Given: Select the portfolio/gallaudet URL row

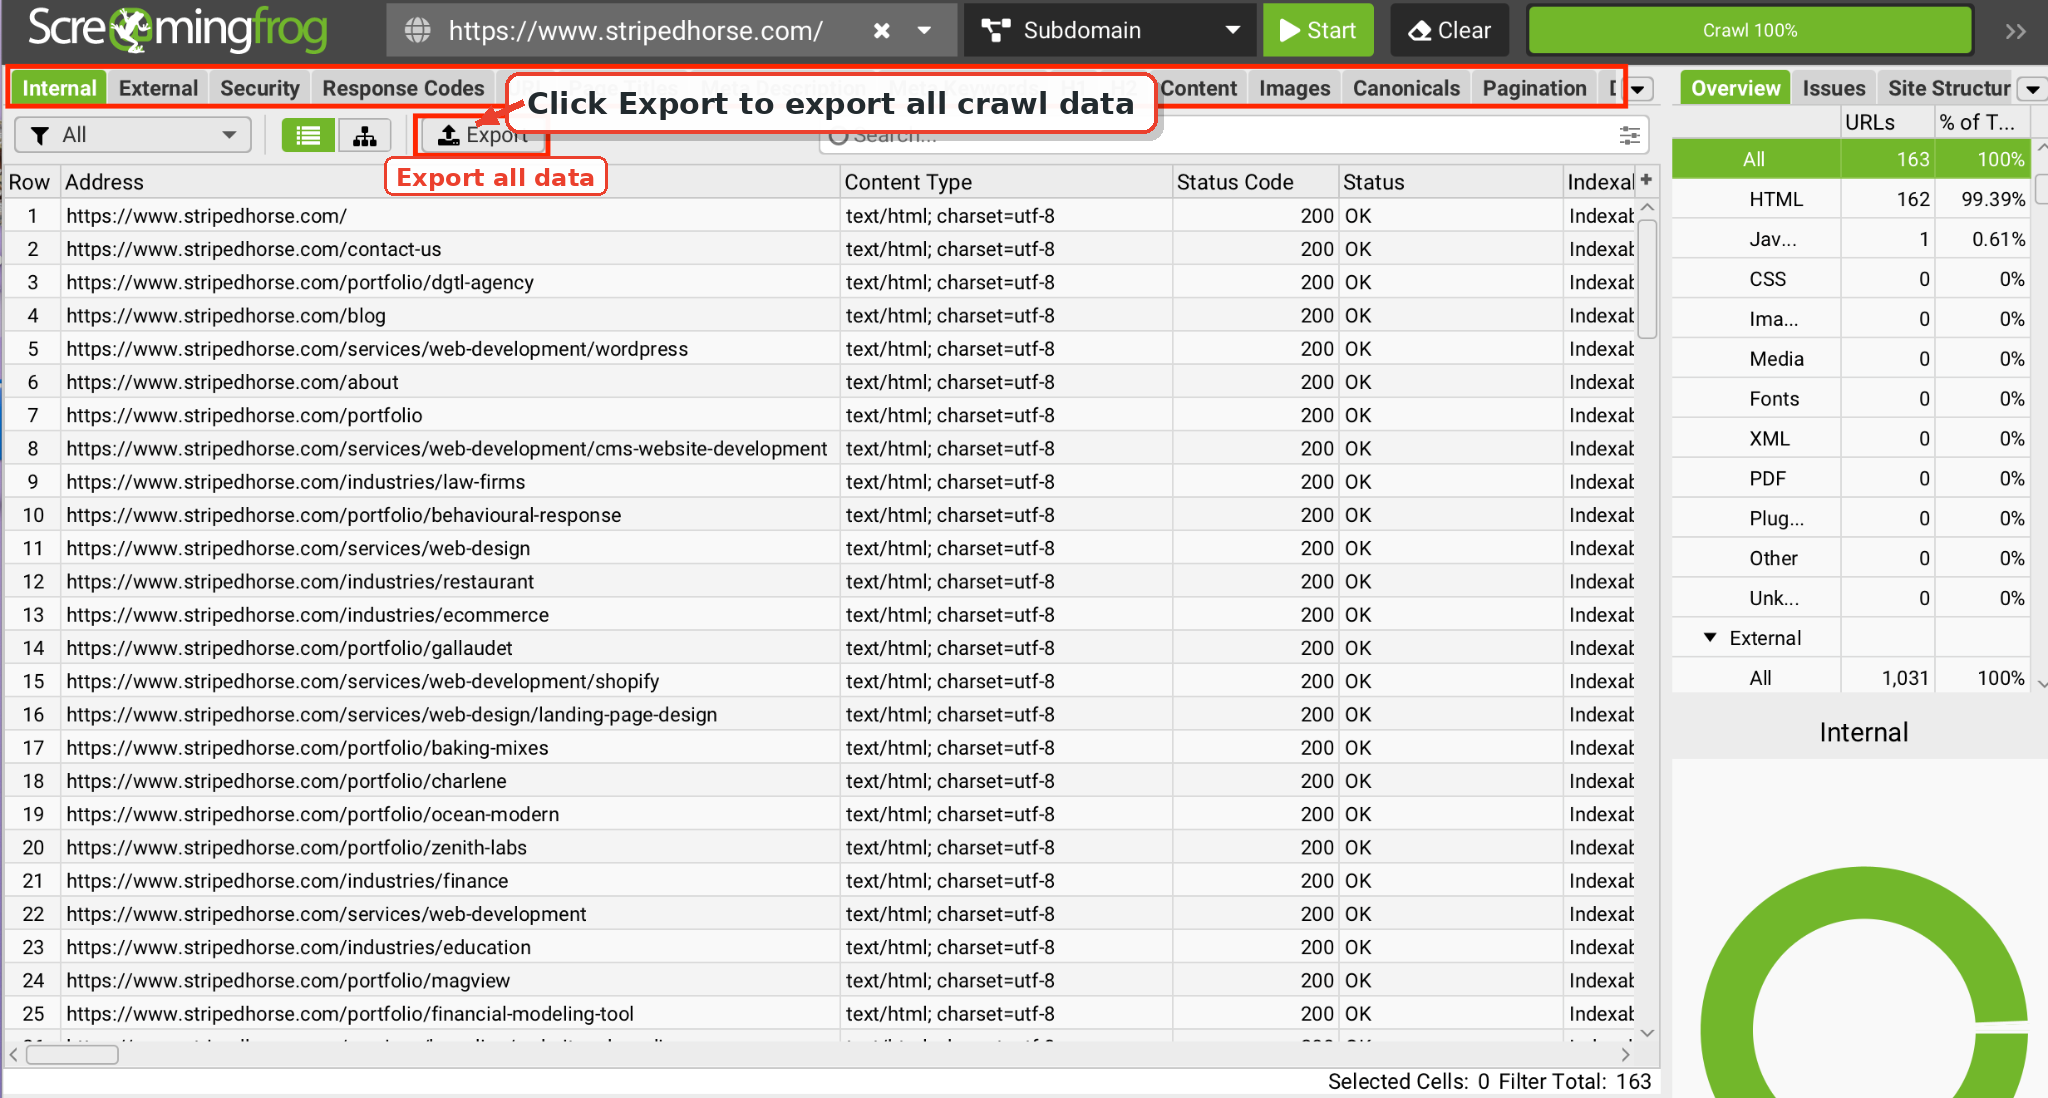Looking at the screenshot, I should pos(820,648).
